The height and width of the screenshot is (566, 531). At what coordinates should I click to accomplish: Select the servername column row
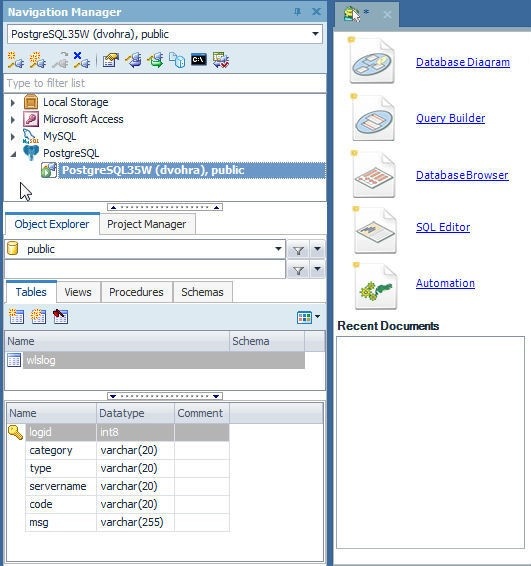pos(127,486)
